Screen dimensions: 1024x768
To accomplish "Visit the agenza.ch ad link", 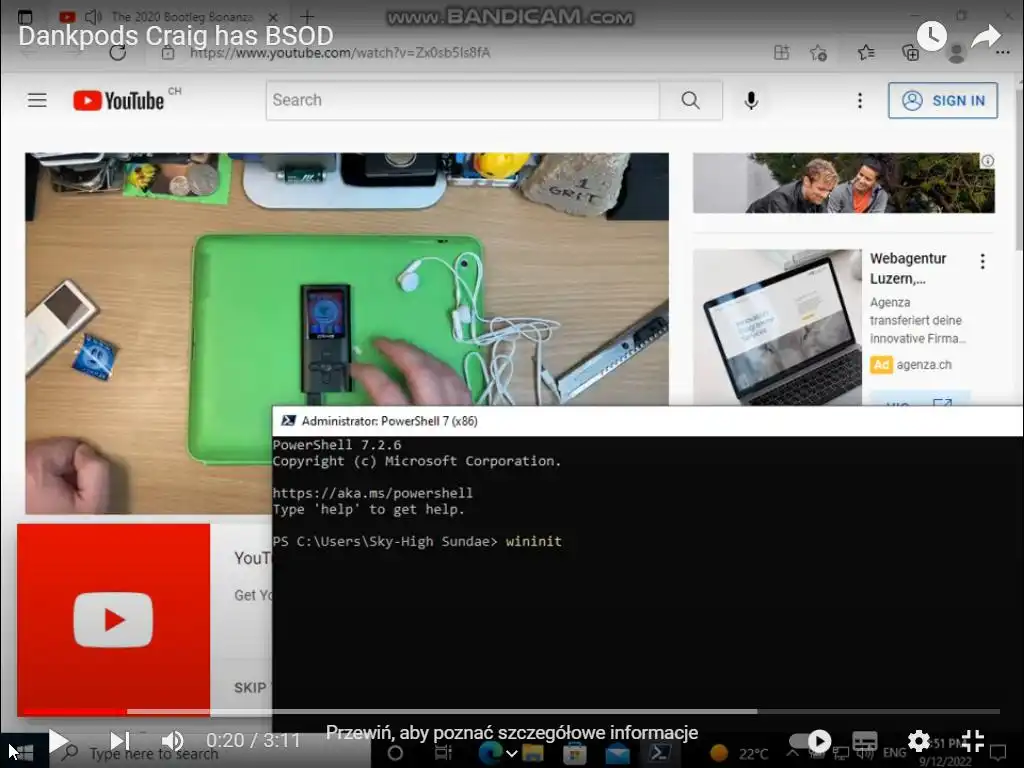I will [923, 364].
